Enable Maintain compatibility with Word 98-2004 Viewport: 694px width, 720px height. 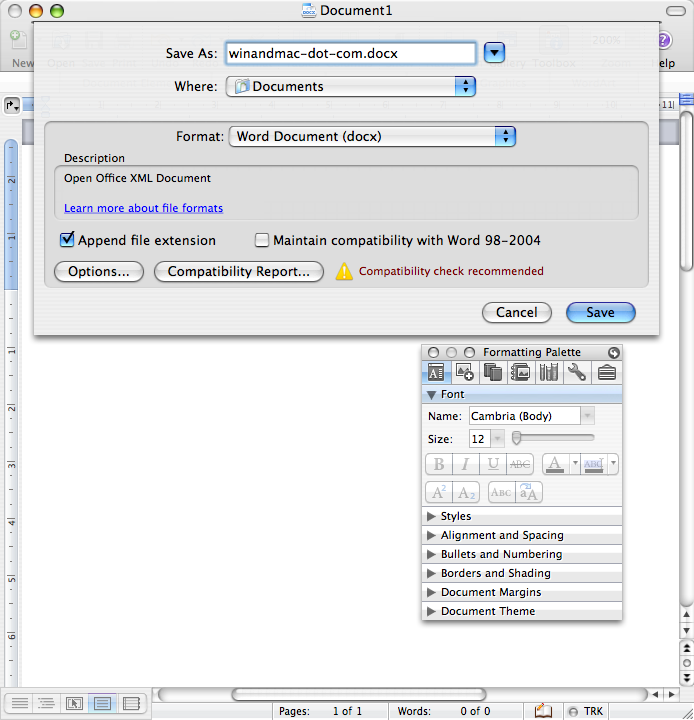point(262,240)
